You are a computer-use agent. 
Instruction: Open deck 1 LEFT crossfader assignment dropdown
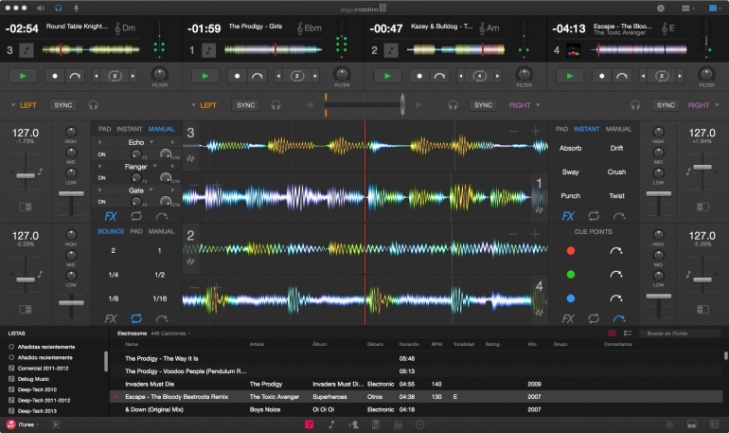pos(204,106)
